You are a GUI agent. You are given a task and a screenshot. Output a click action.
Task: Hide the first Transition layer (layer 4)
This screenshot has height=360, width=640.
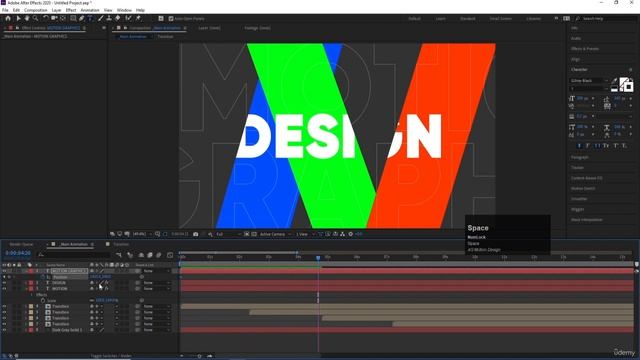point(4,306)
